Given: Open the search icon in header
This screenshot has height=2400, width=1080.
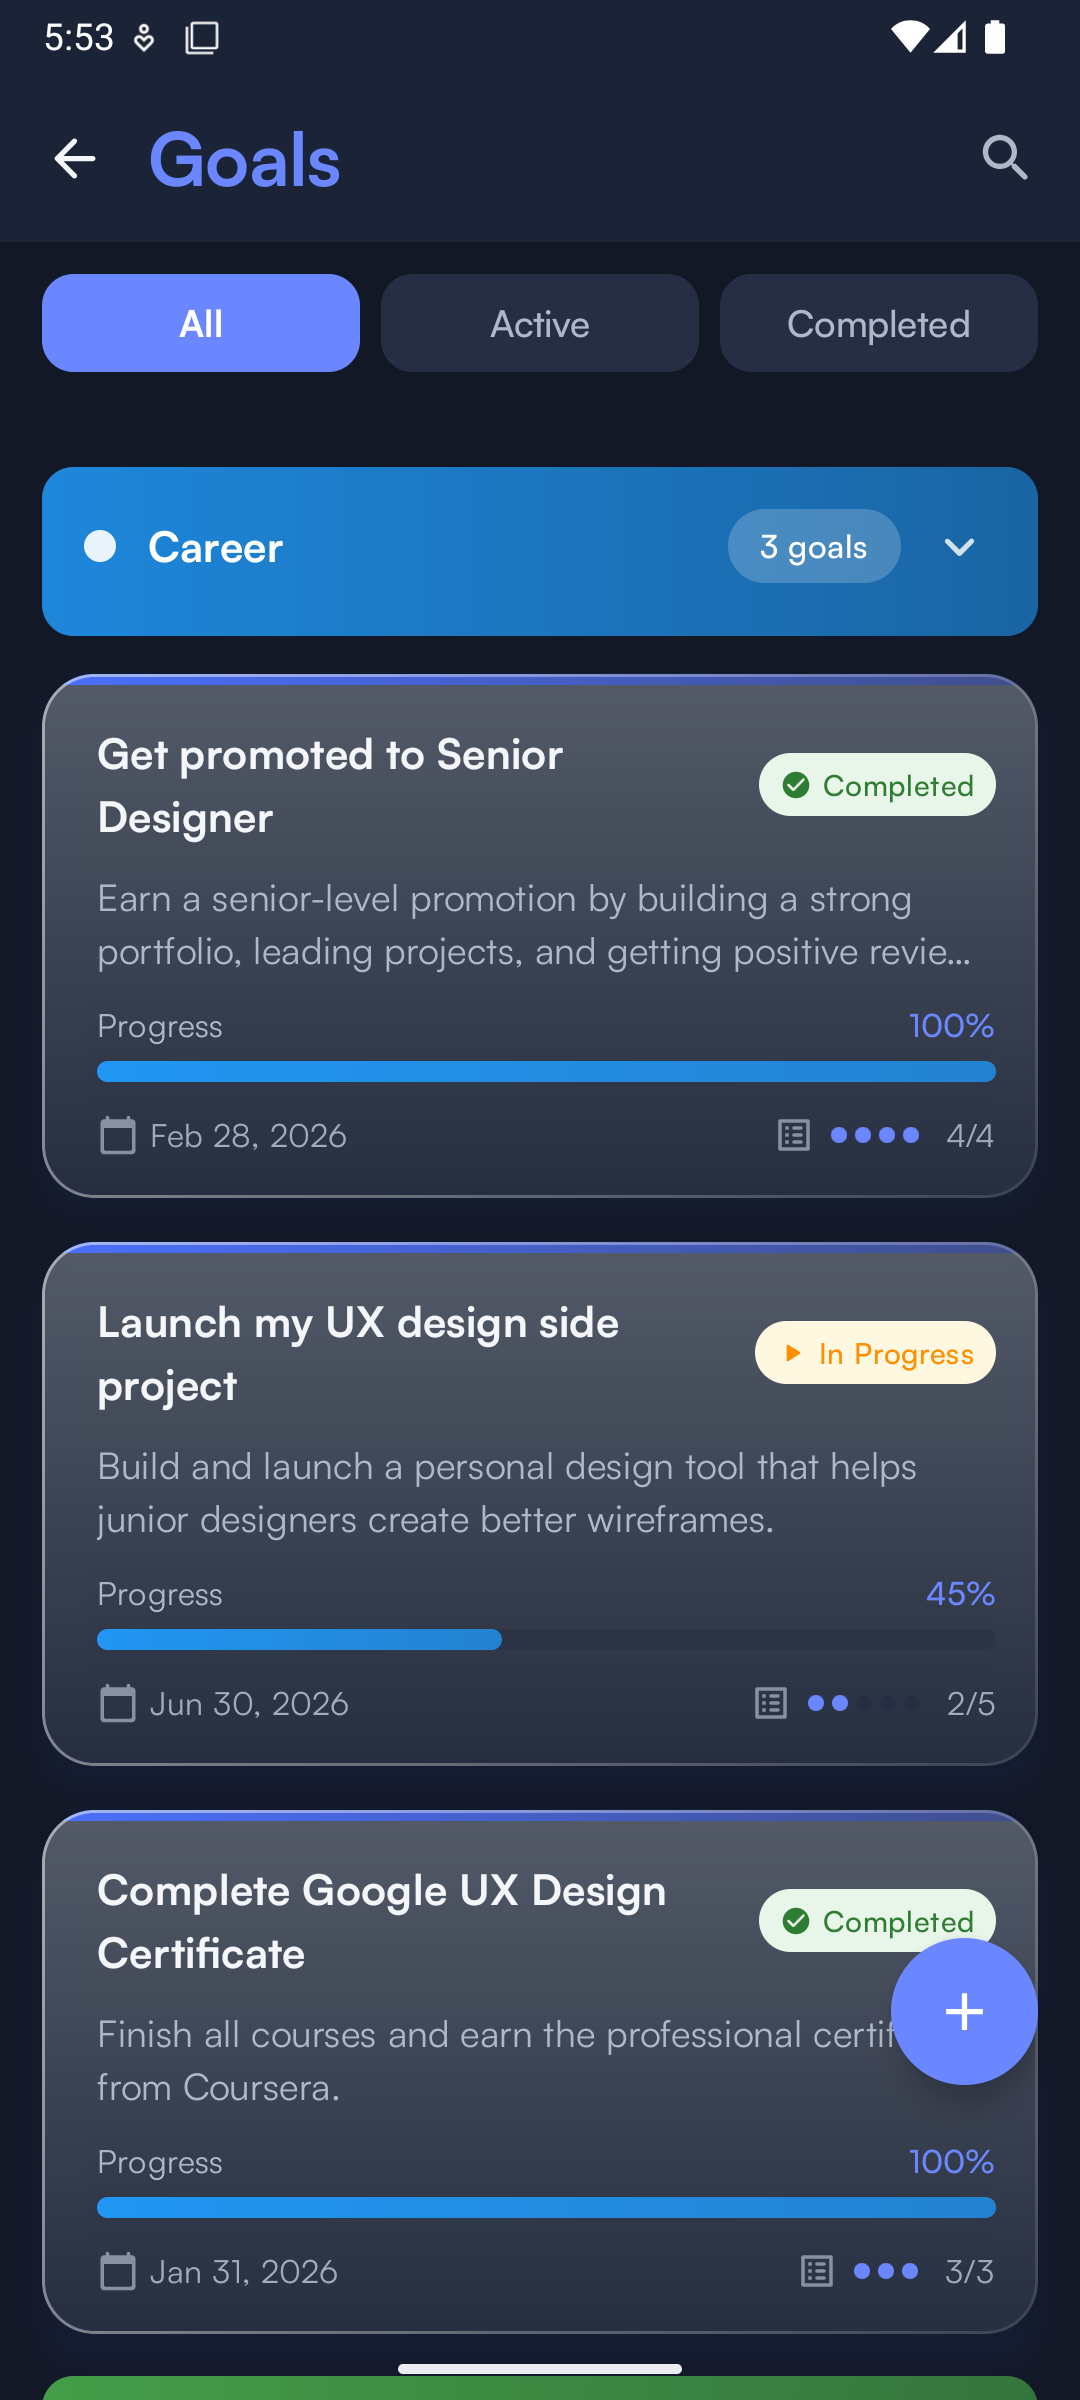Looking at the screenshot, I should point(1004,158).
